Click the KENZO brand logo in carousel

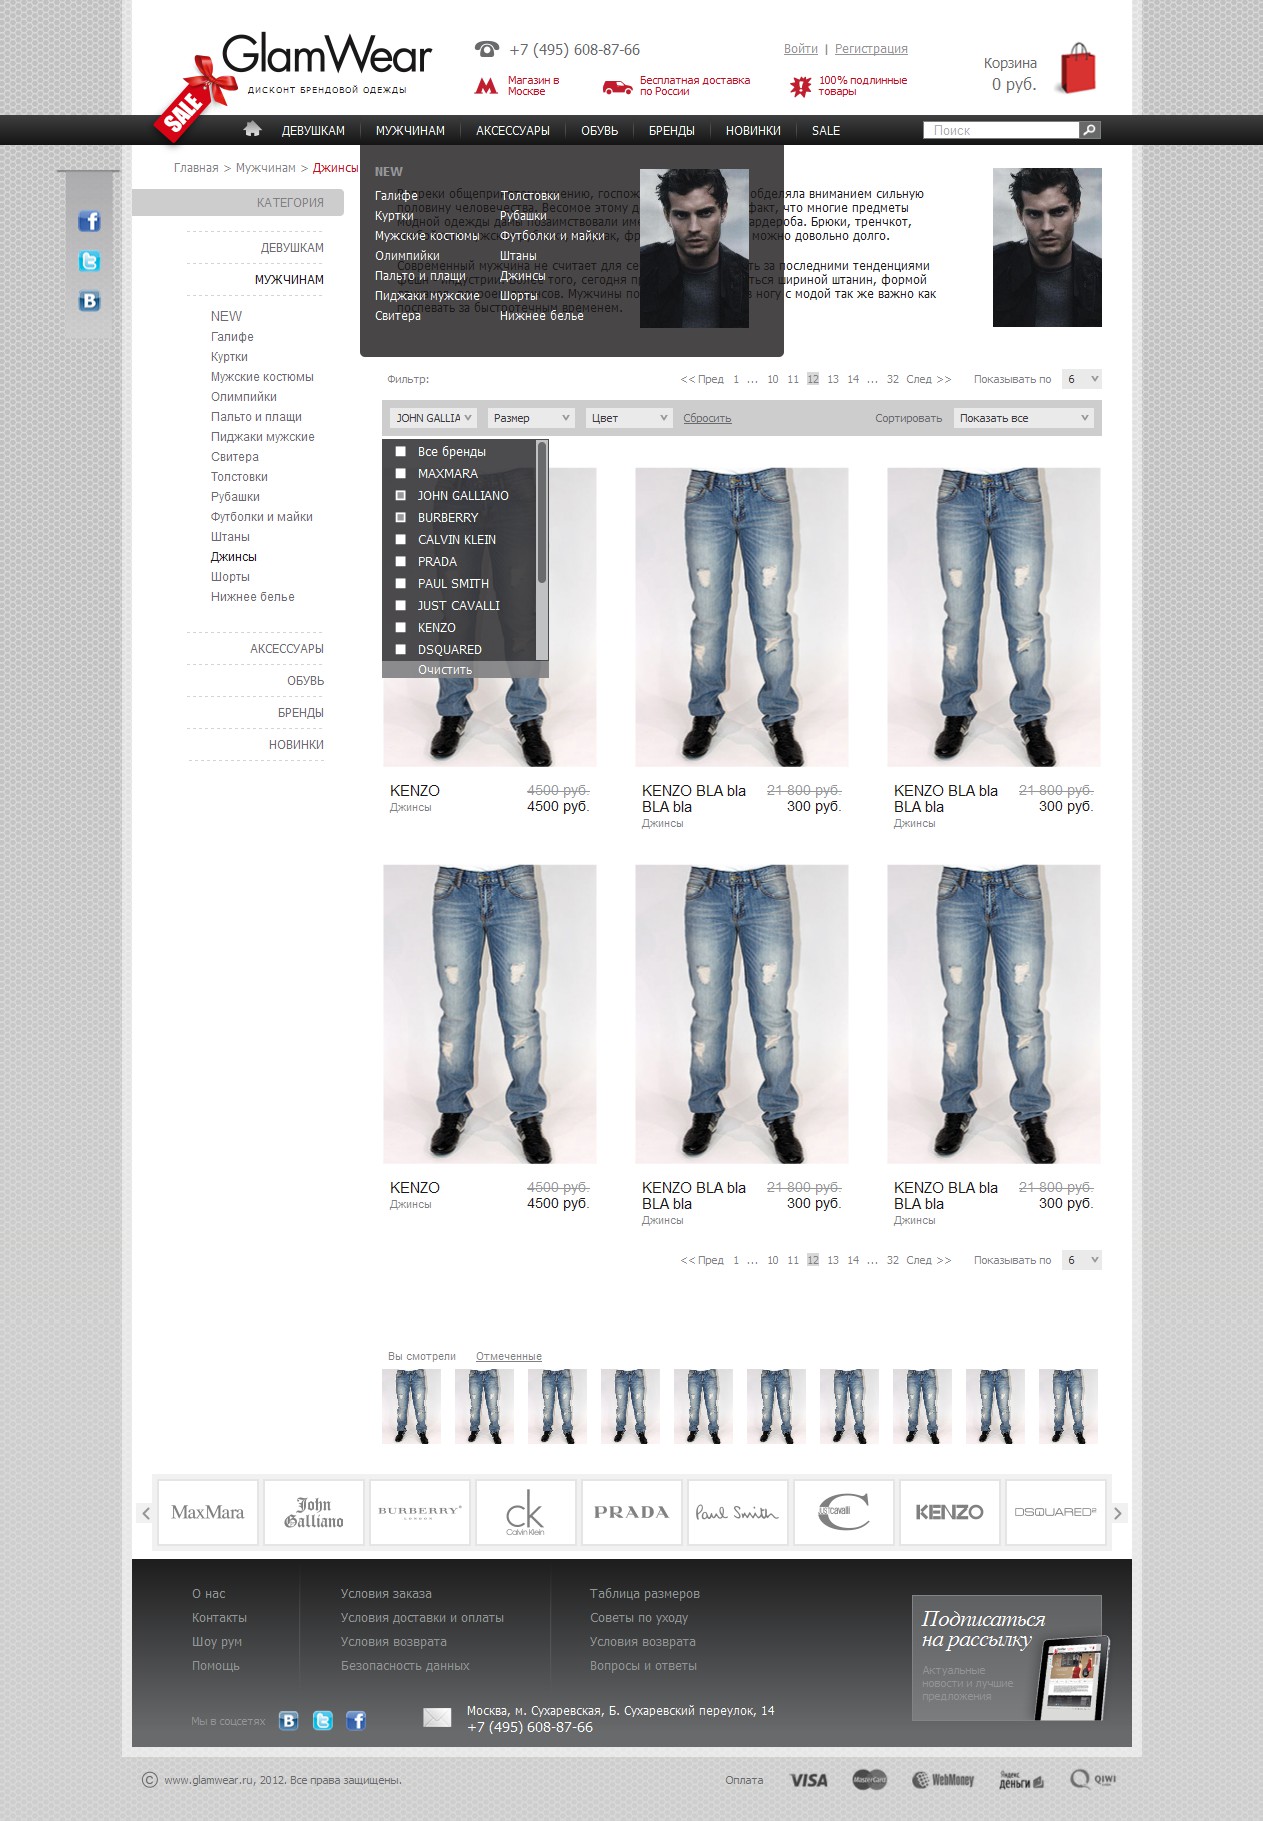tap(950, 1513)
